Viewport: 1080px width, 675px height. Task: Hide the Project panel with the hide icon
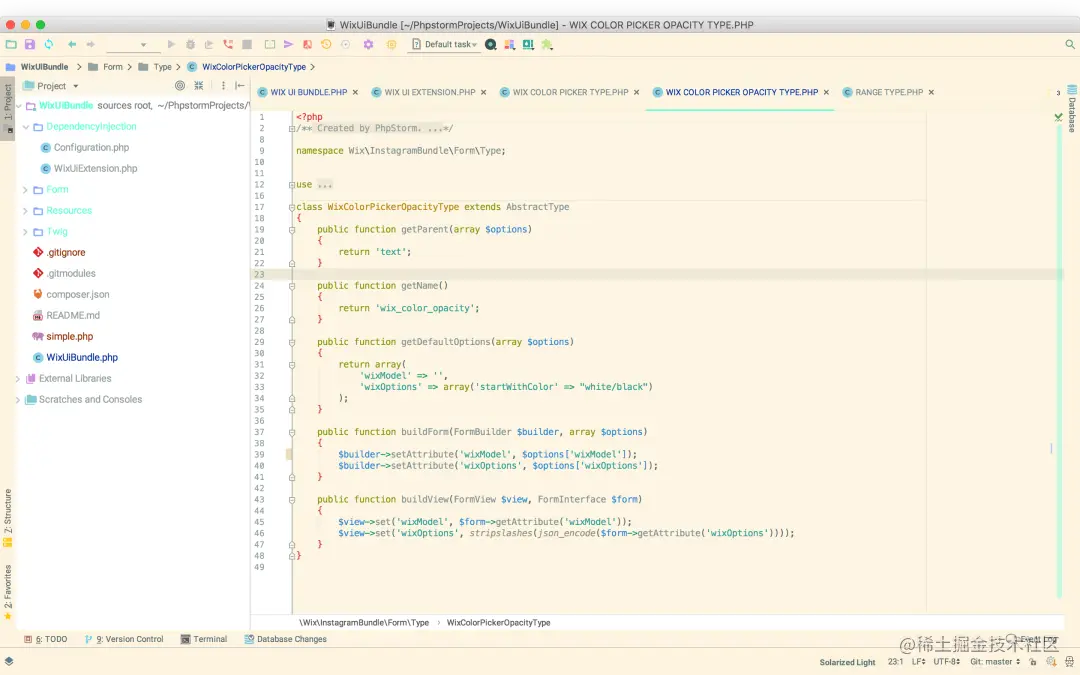240,85
